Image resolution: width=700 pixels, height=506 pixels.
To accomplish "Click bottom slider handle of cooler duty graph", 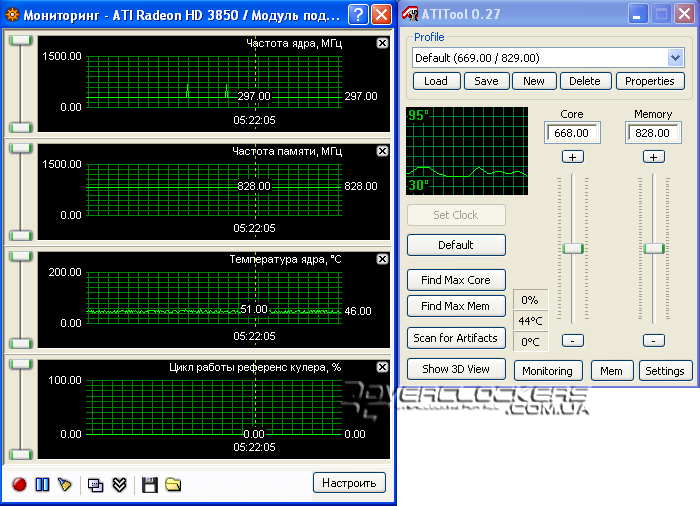I will coord(21,455).
